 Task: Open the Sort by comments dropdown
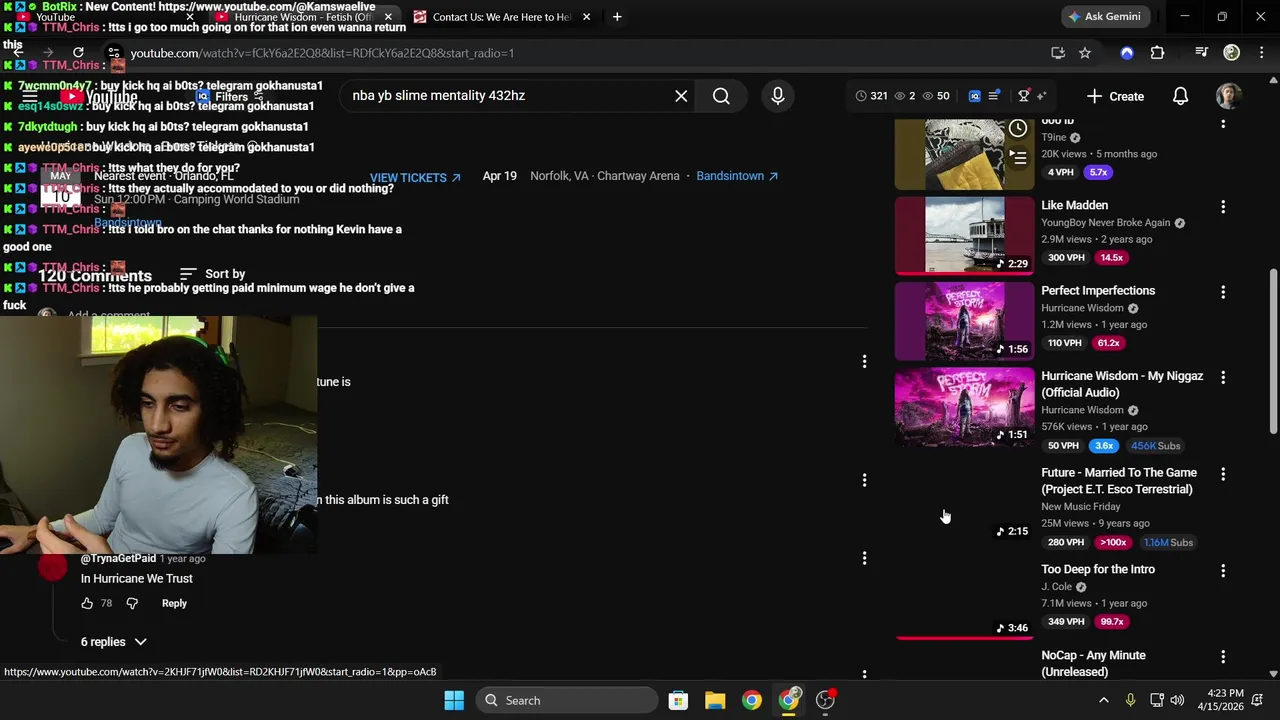point(212,274)
